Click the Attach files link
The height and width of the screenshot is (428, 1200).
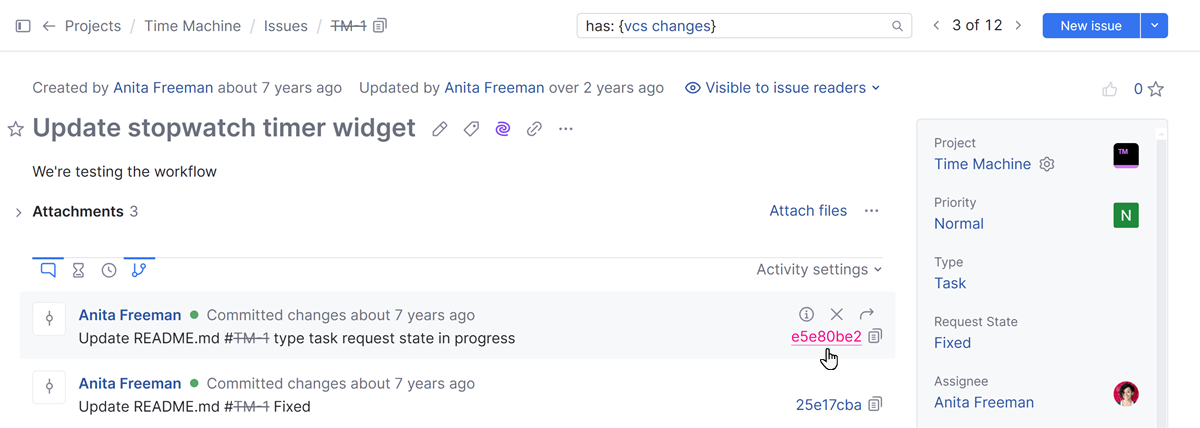[808, 211]
